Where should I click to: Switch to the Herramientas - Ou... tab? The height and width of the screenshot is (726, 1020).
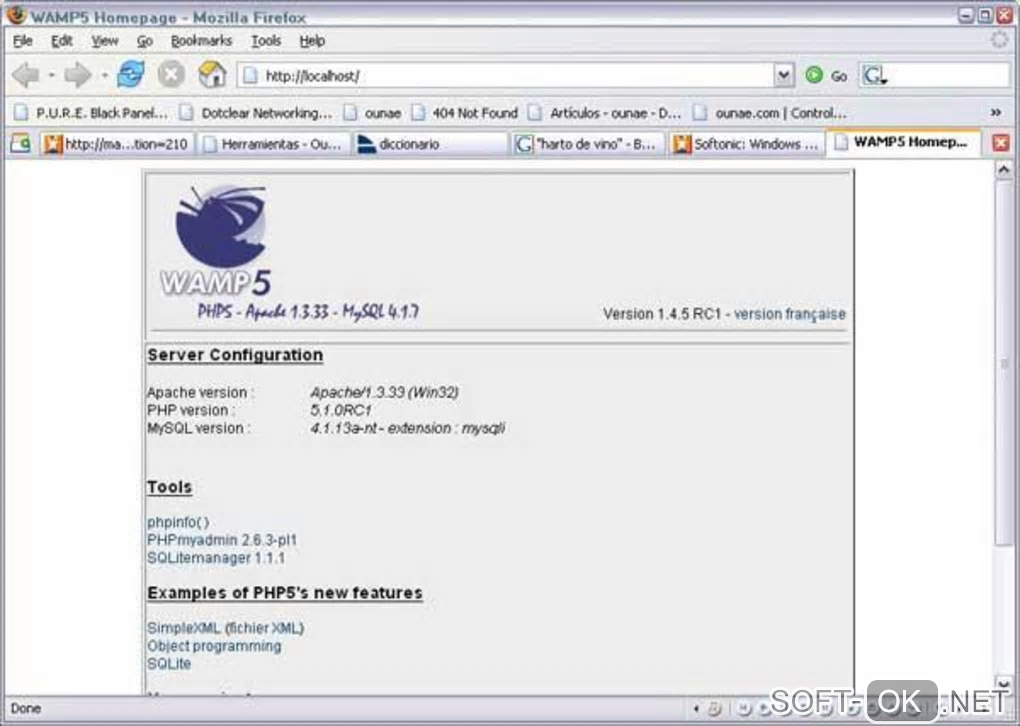[x=274, y=144]
